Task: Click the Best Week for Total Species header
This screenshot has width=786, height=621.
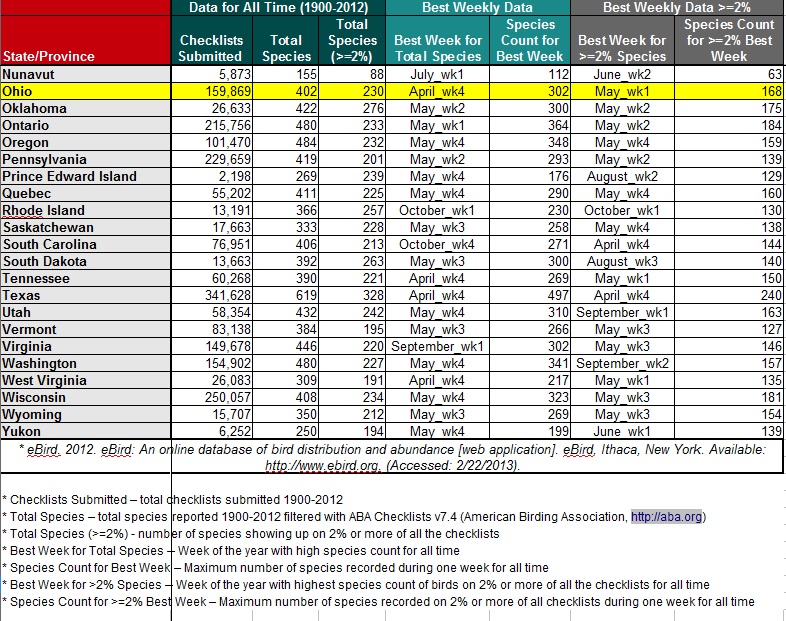Action: point(438,40)
